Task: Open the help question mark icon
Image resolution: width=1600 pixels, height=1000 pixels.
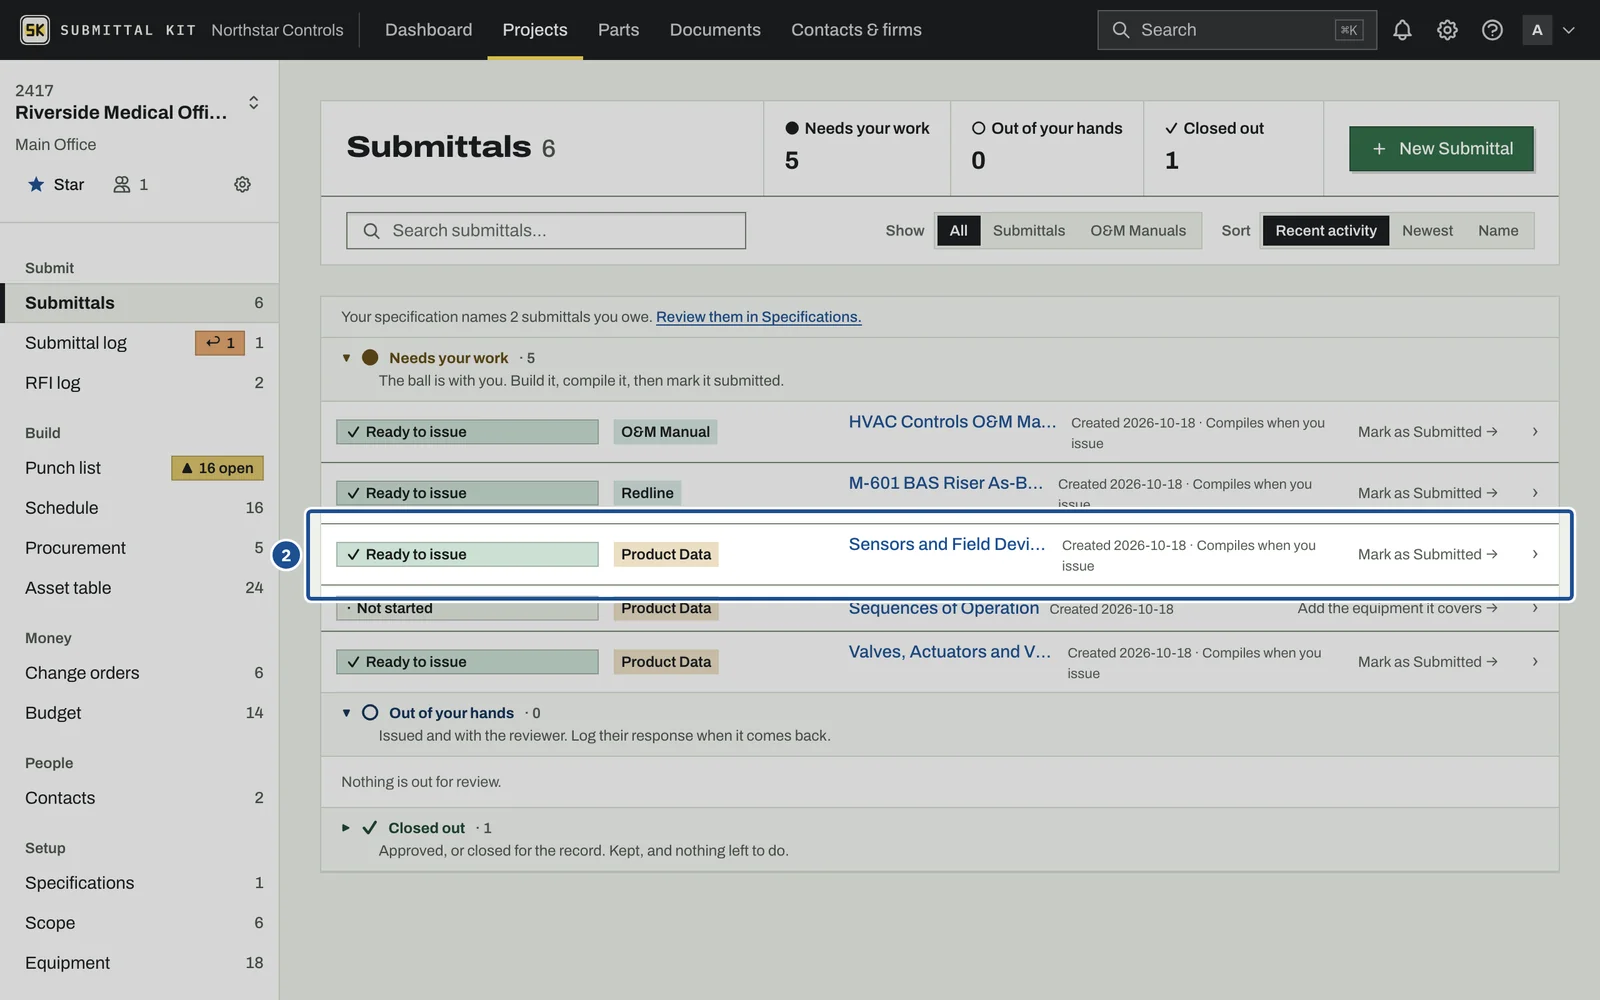Action: coord(1492,30)
